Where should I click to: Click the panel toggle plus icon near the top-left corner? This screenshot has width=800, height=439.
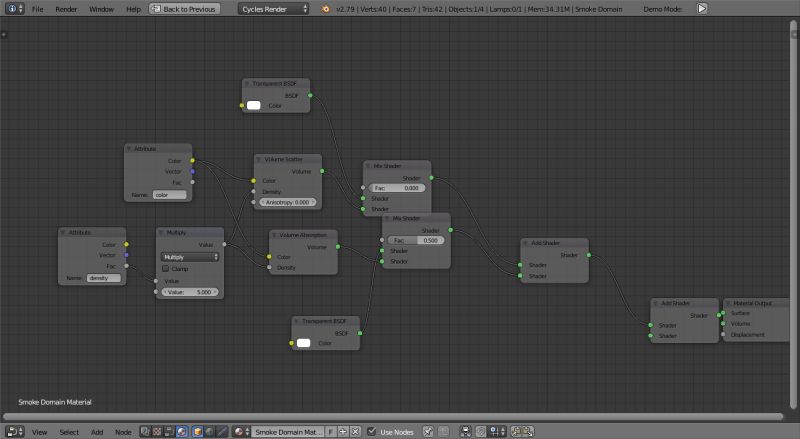tap(4, 35)
